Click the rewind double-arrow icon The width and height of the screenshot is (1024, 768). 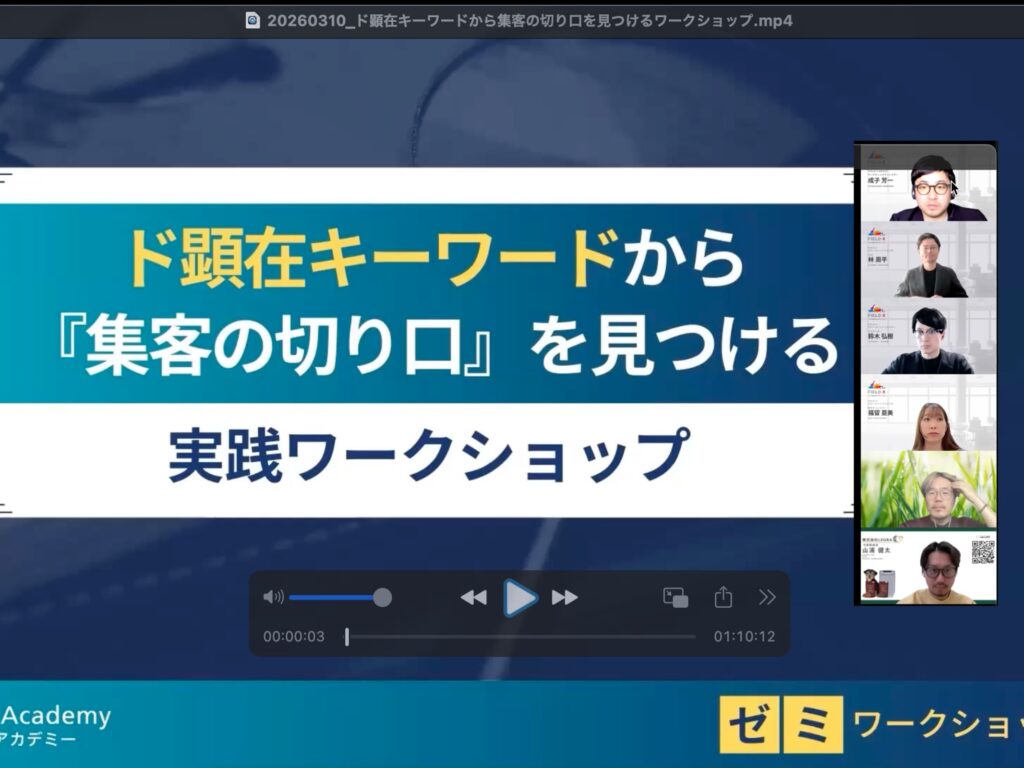point(473,598)
